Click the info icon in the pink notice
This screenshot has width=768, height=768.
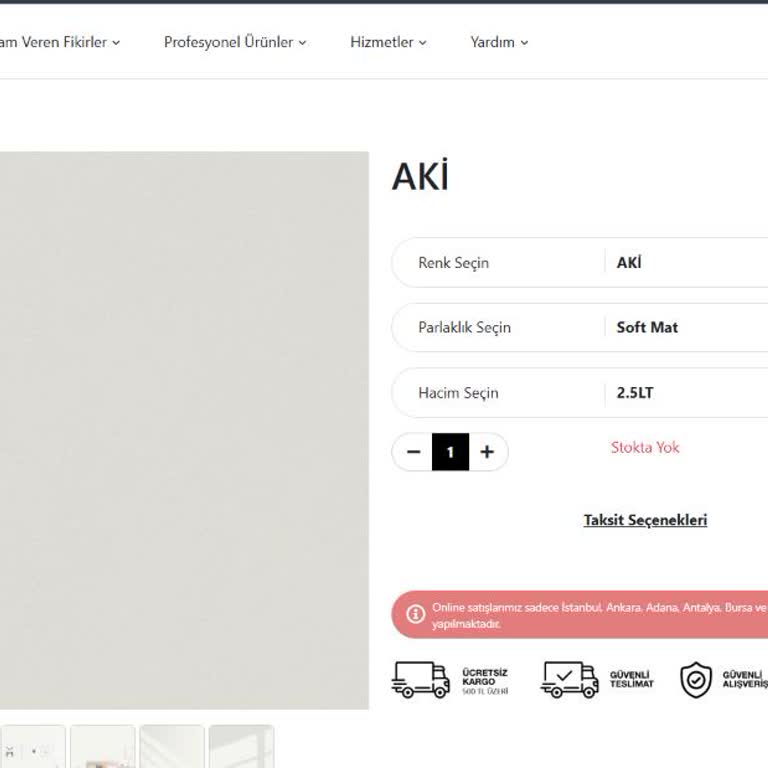[415, 614]
